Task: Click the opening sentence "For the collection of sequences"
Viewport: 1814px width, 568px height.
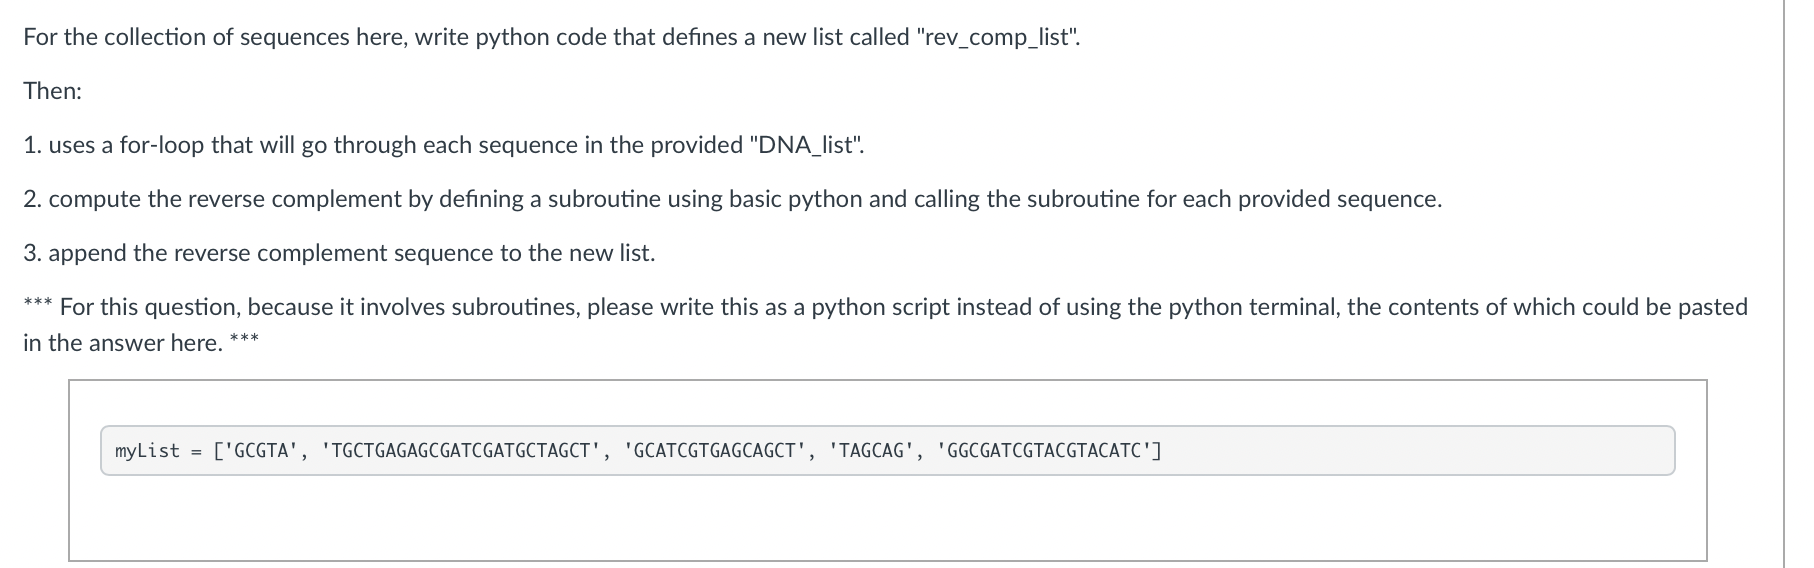Action: point(552,37)
